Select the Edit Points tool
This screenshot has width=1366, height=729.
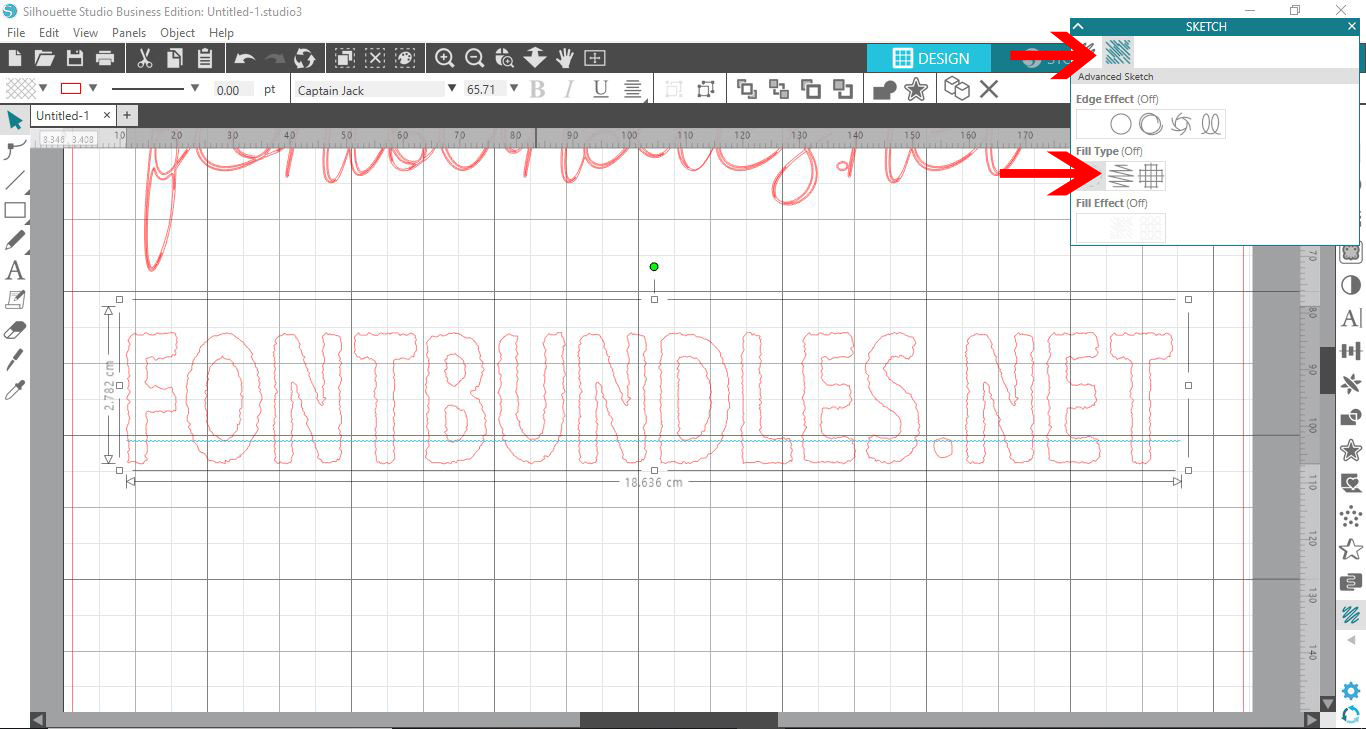click(15, 151)
